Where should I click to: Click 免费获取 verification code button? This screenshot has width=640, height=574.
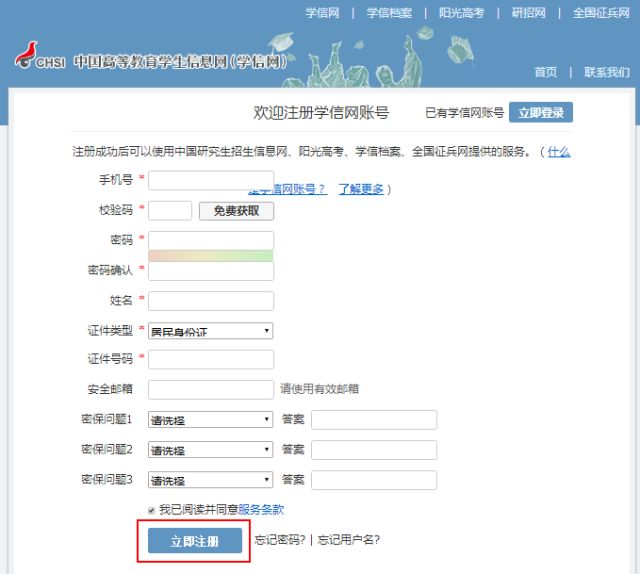(x=236, y=211)
